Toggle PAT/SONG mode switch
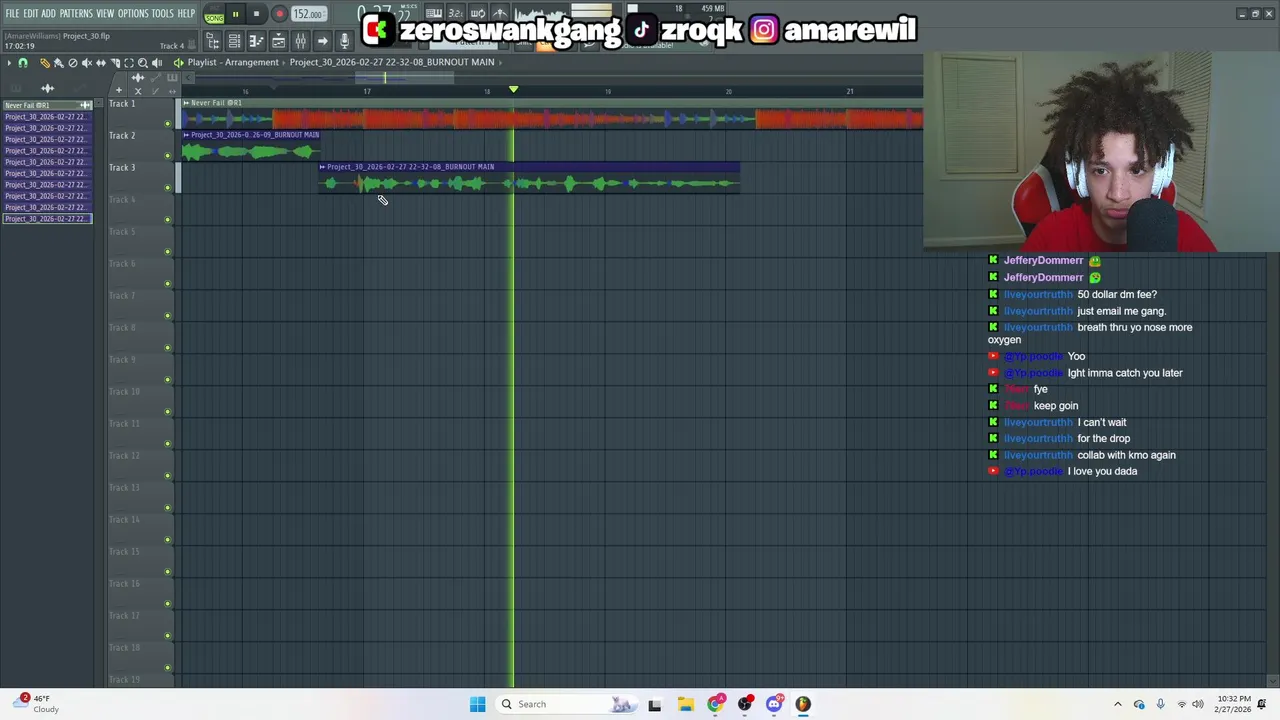 click(x=215, y=15)
